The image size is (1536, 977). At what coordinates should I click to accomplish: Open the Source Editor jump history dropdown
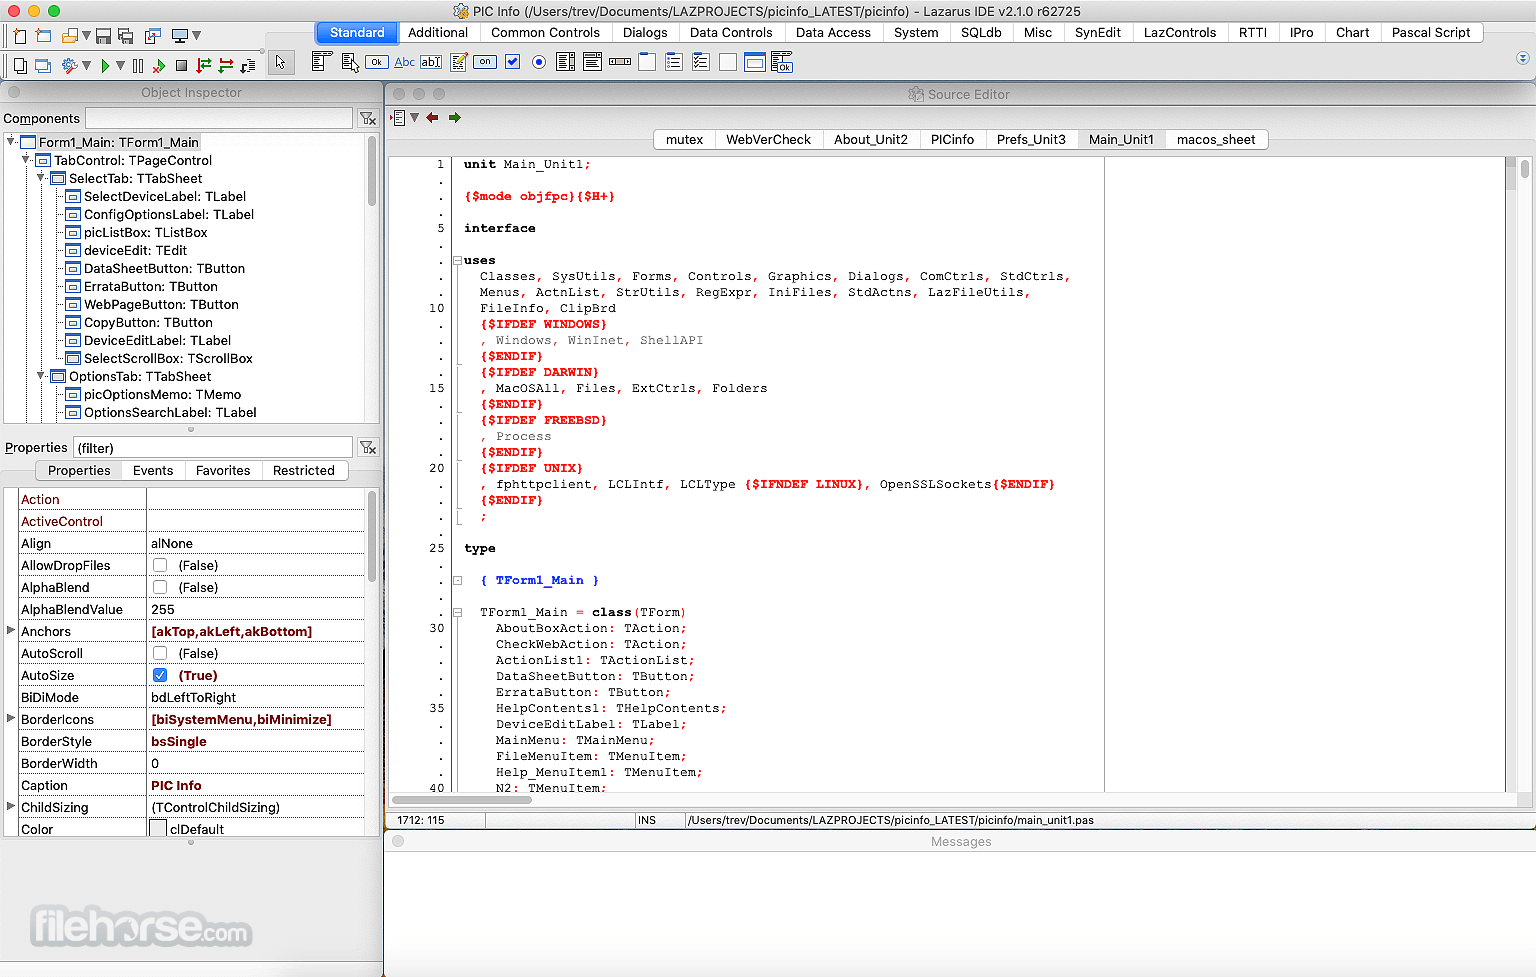(x=414, y=118)
